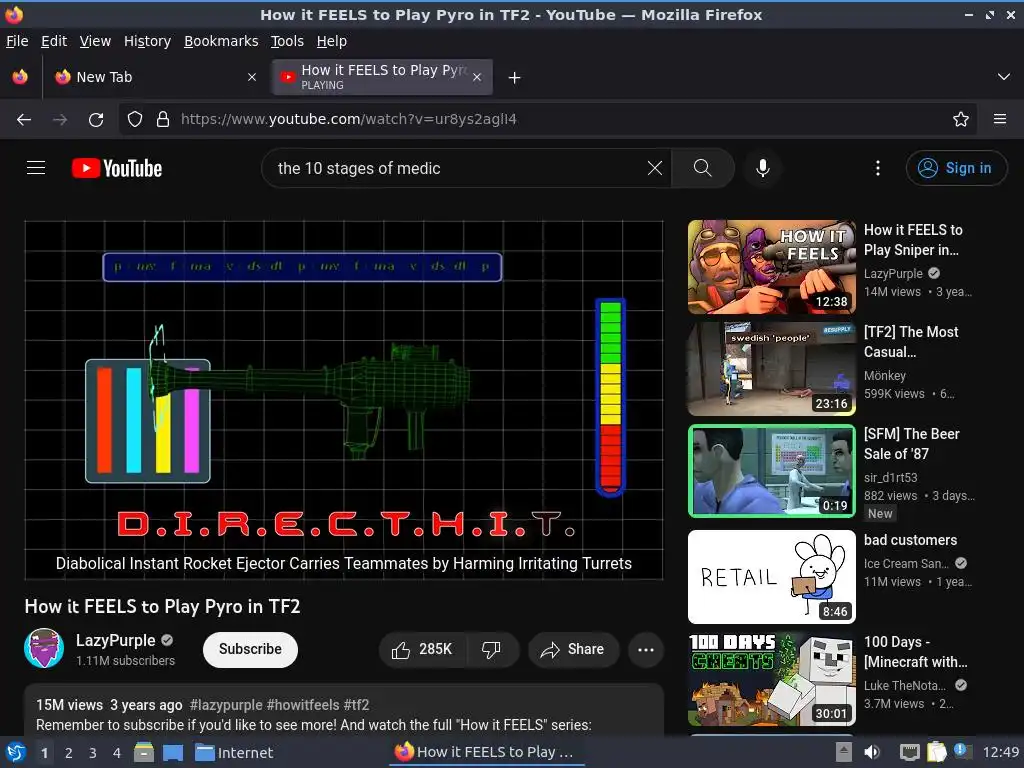The image size is (1024, 768).
Task: Open the YouTube guide hamburger menu
Action: point(36,168)
